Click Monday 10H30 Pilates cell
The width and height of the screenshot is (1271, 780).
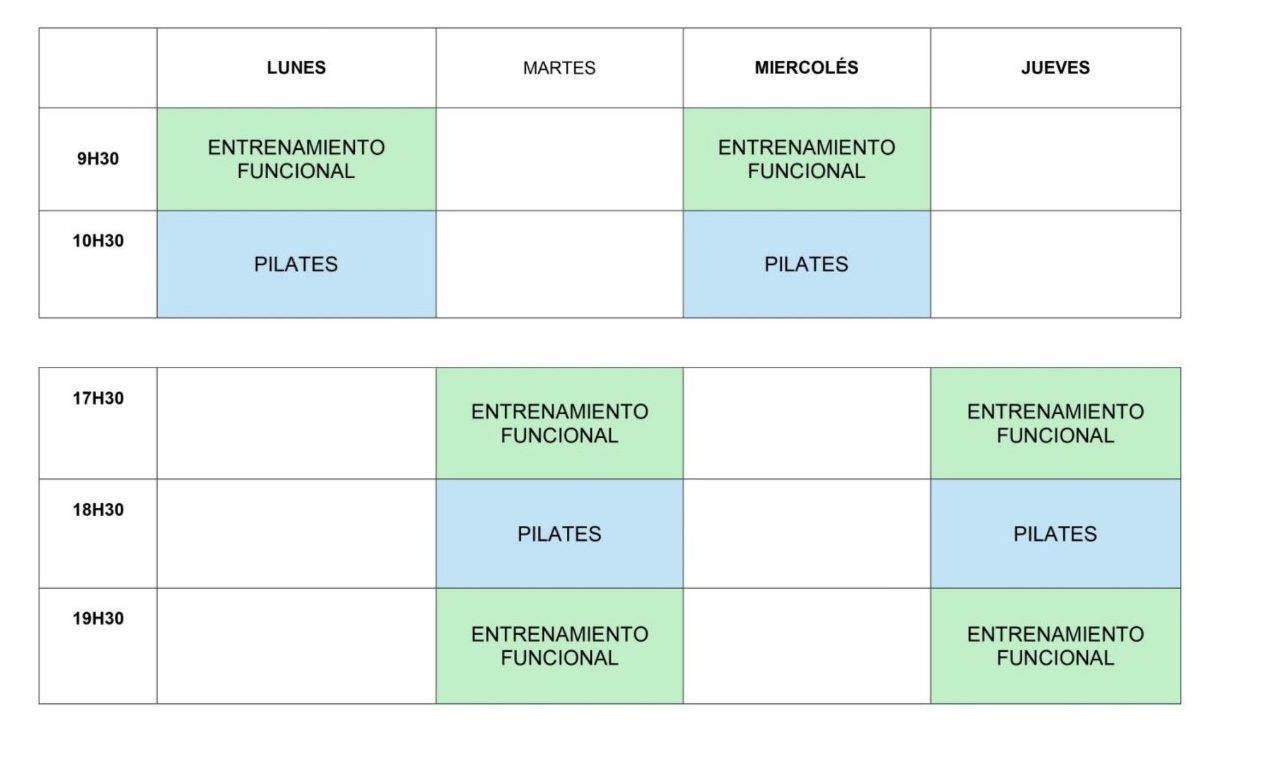pos(296,264)
